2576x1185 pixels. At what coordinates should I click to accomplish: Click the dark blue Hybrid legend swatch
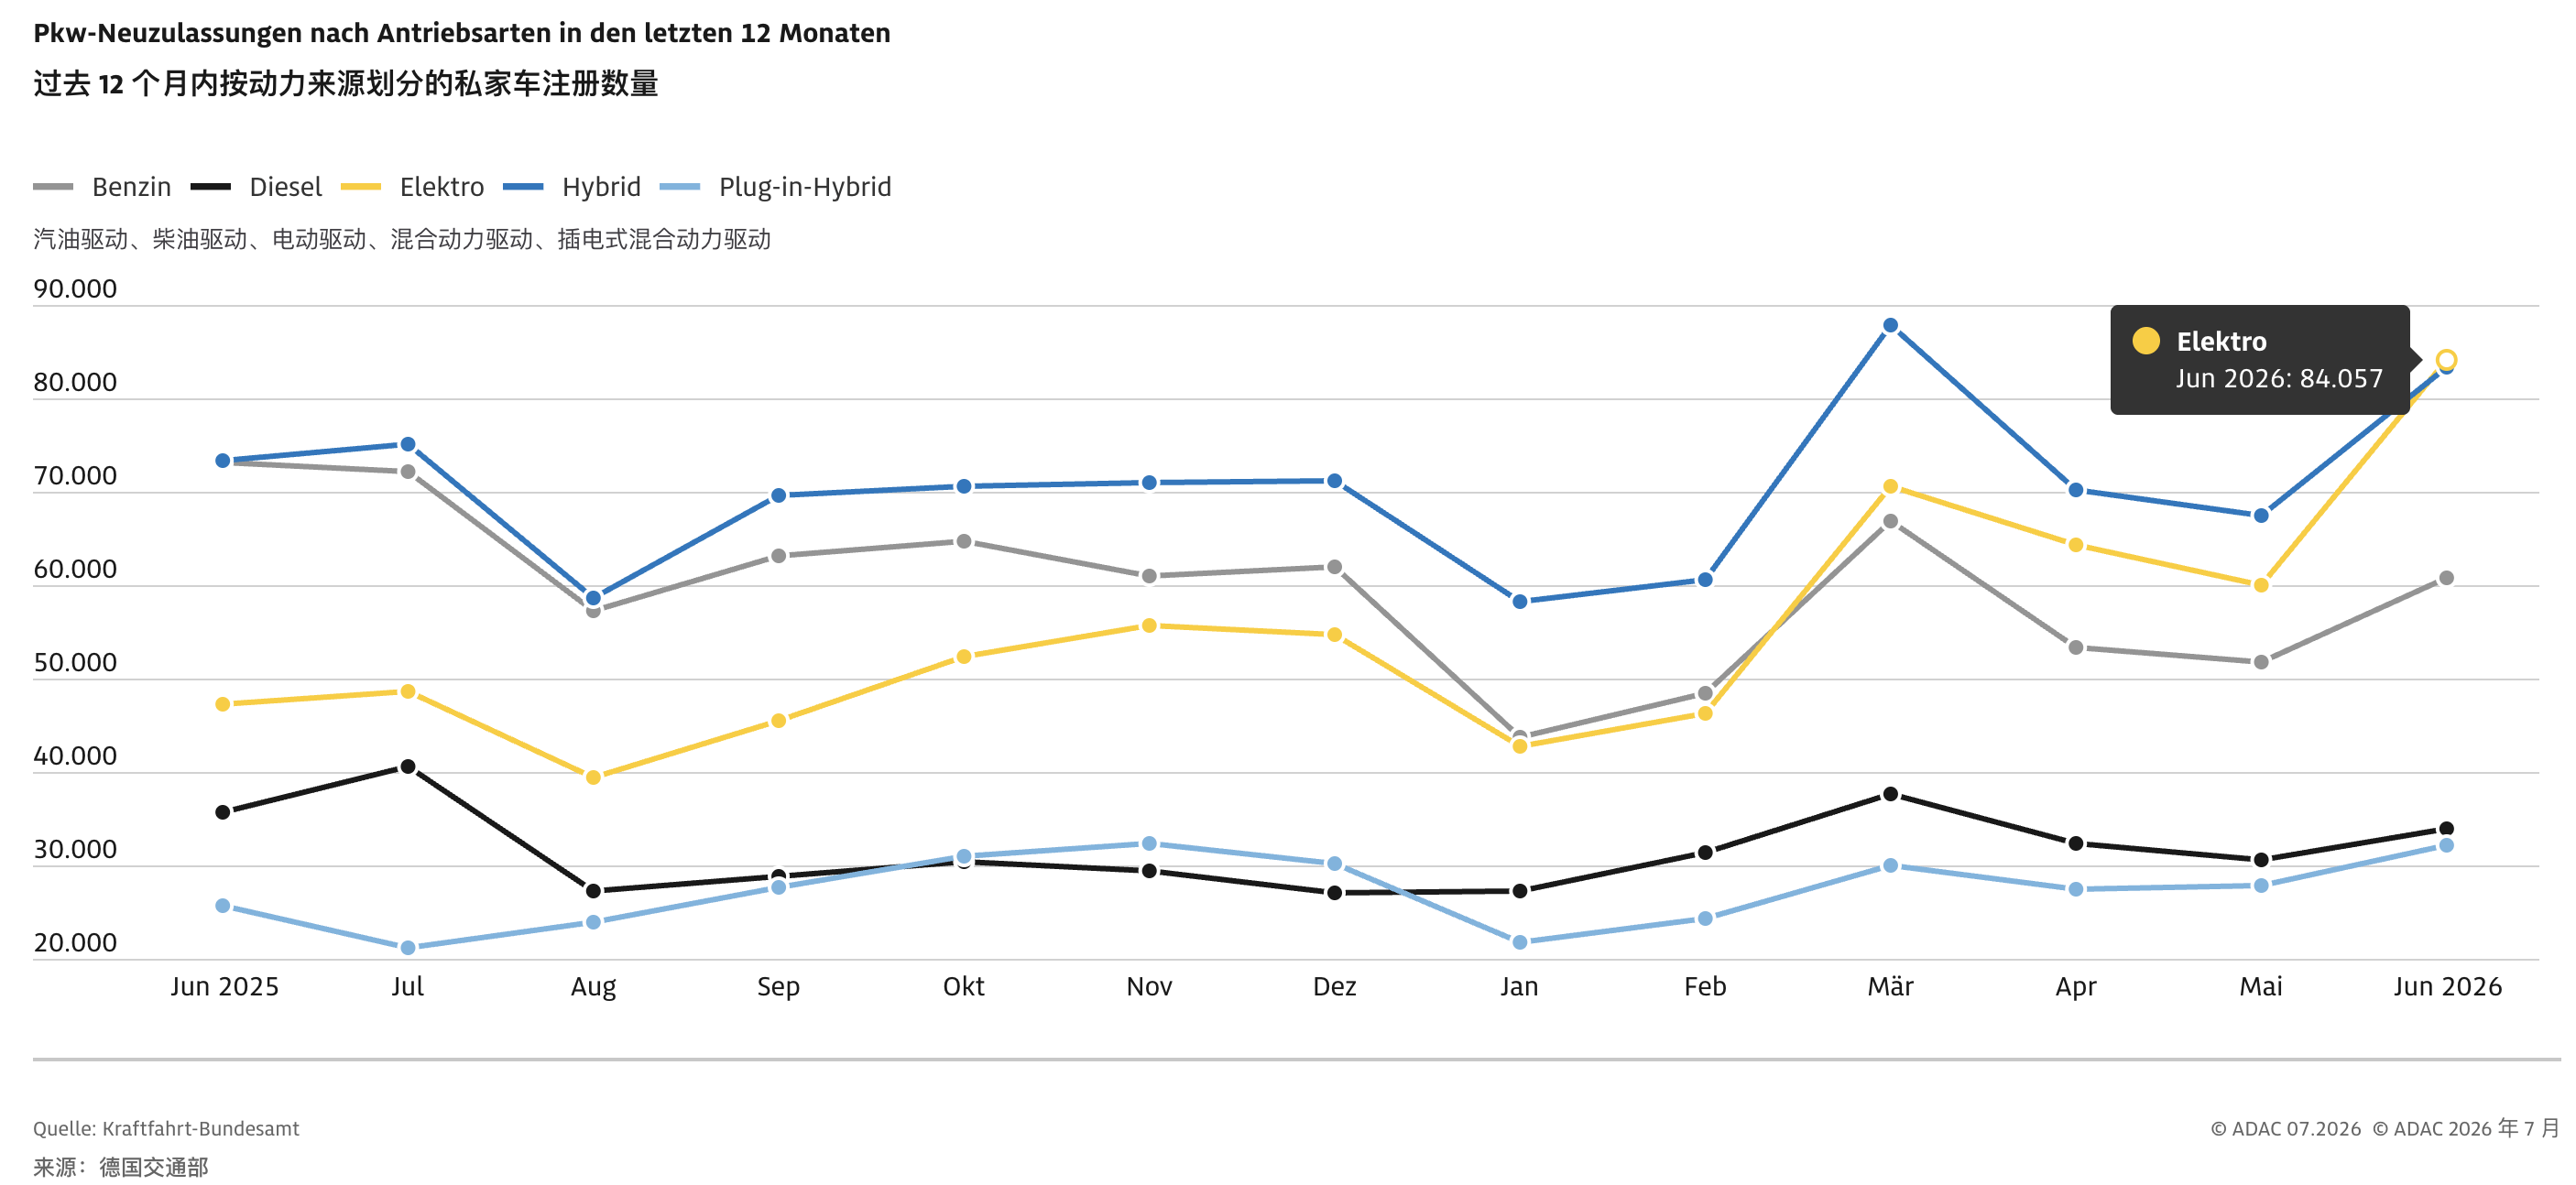(523, 187)
